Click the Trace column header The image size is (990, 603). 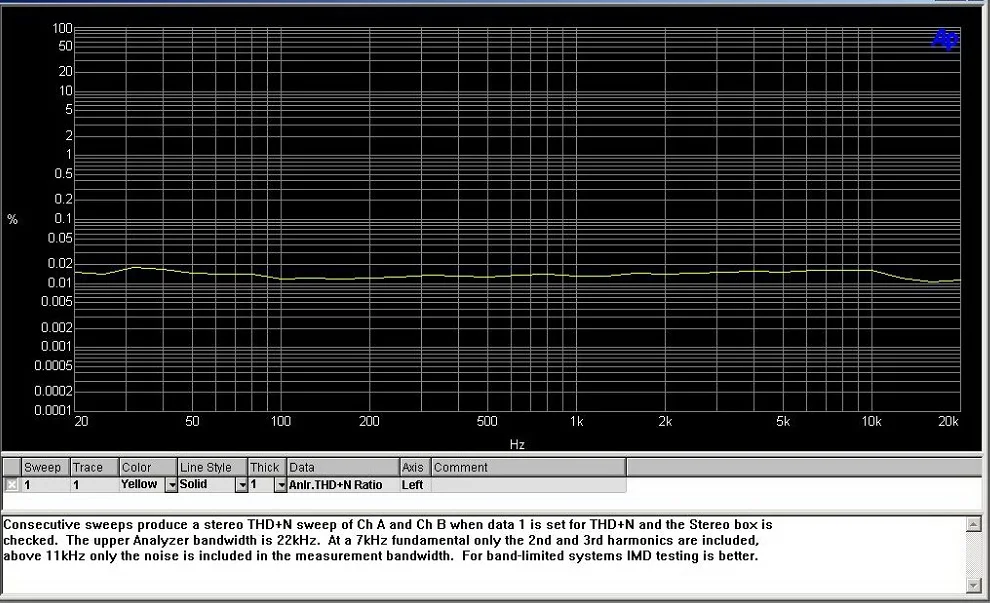94,467
